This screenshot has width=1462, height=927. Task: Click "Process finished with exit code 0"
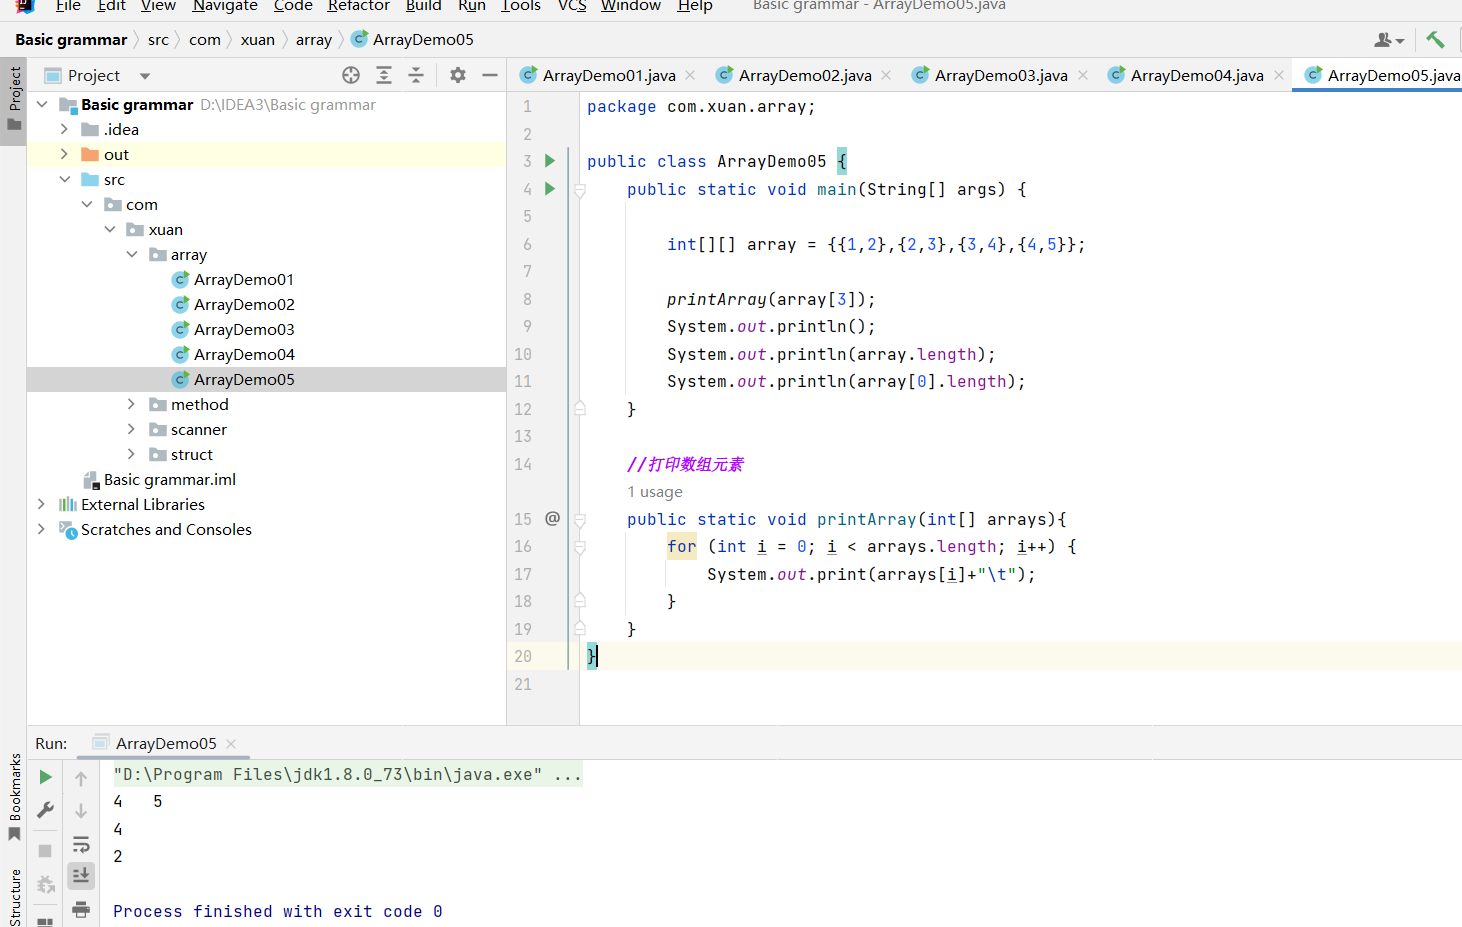[278, 911]
